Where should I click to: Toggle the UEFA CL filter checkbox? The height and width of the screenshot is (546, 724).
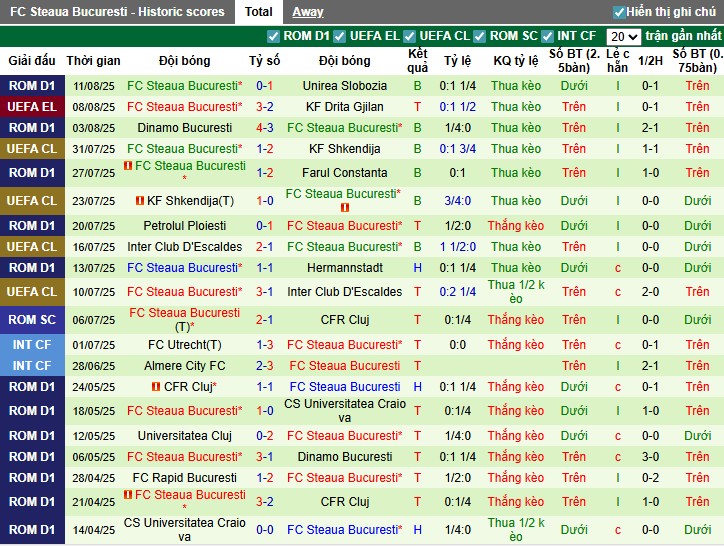click(410, 36)
